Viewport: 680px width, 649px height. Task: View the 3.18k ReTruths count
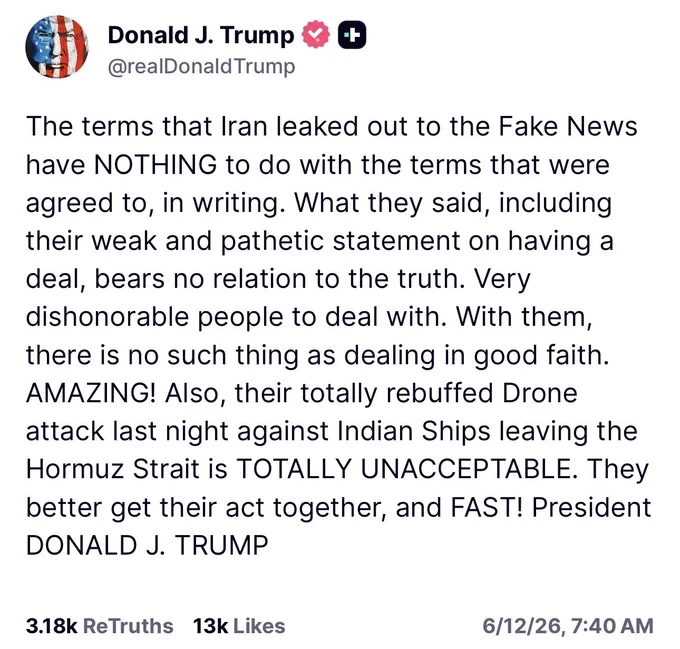99,626
